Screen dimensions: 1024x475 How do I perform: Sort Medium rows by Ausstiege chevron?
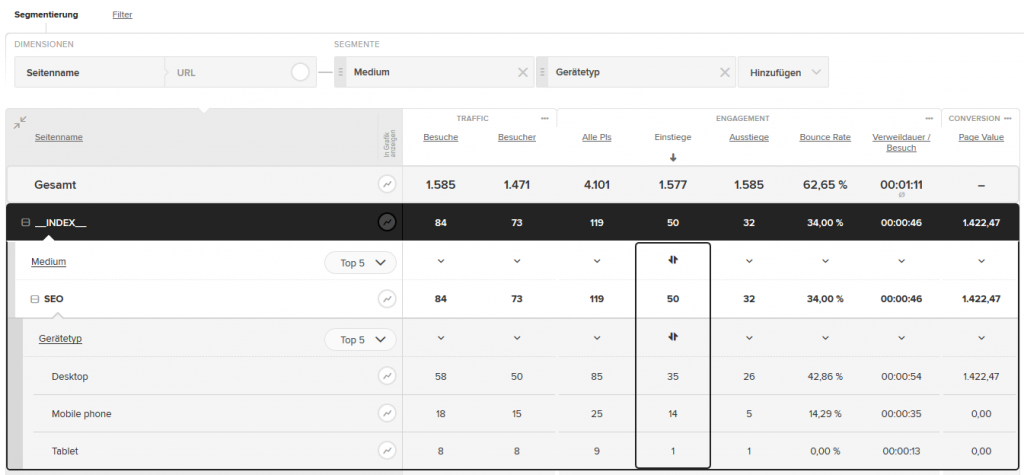point(749,261)
